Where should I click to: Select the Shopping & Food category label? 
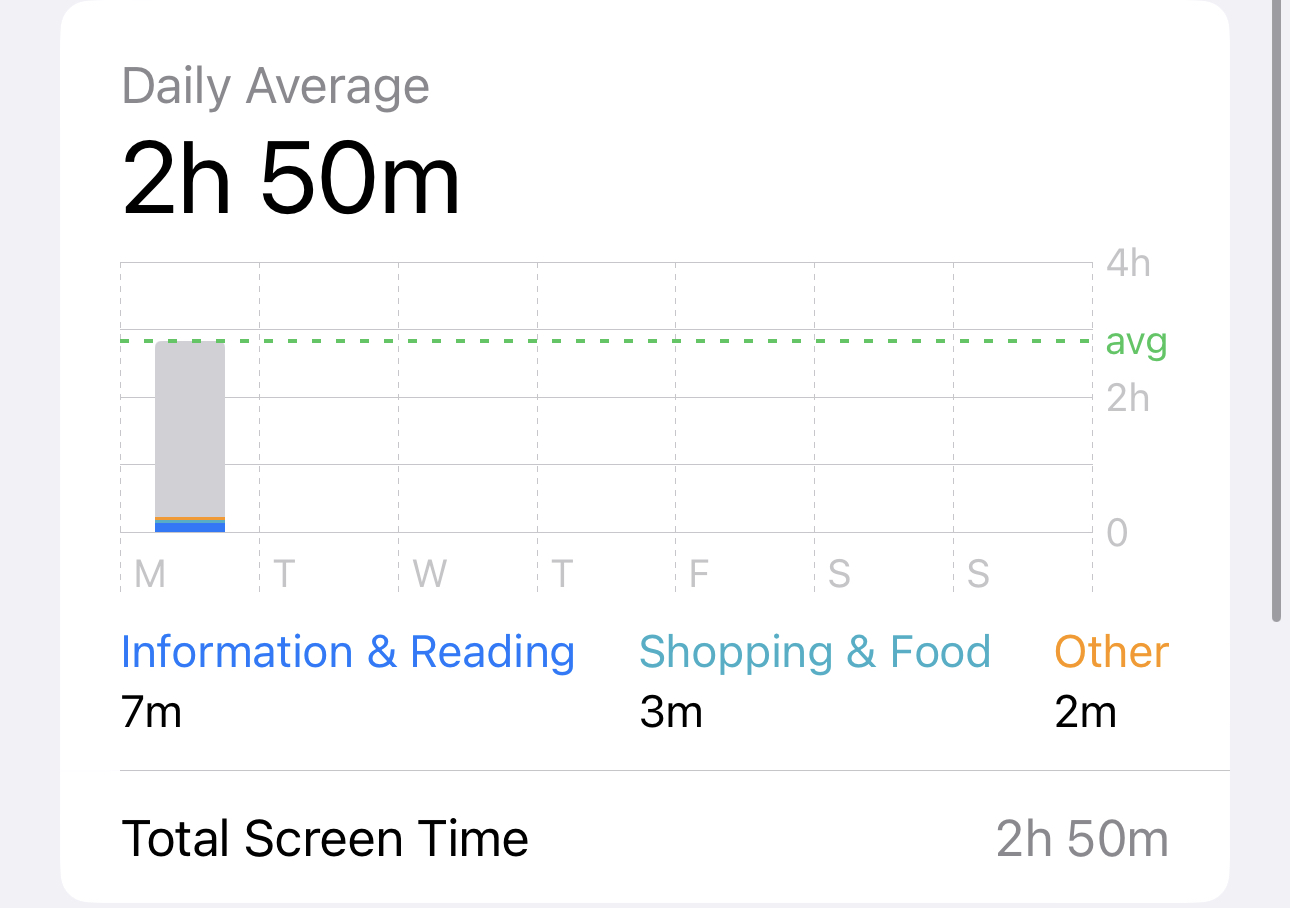click(x=814, y=652)
